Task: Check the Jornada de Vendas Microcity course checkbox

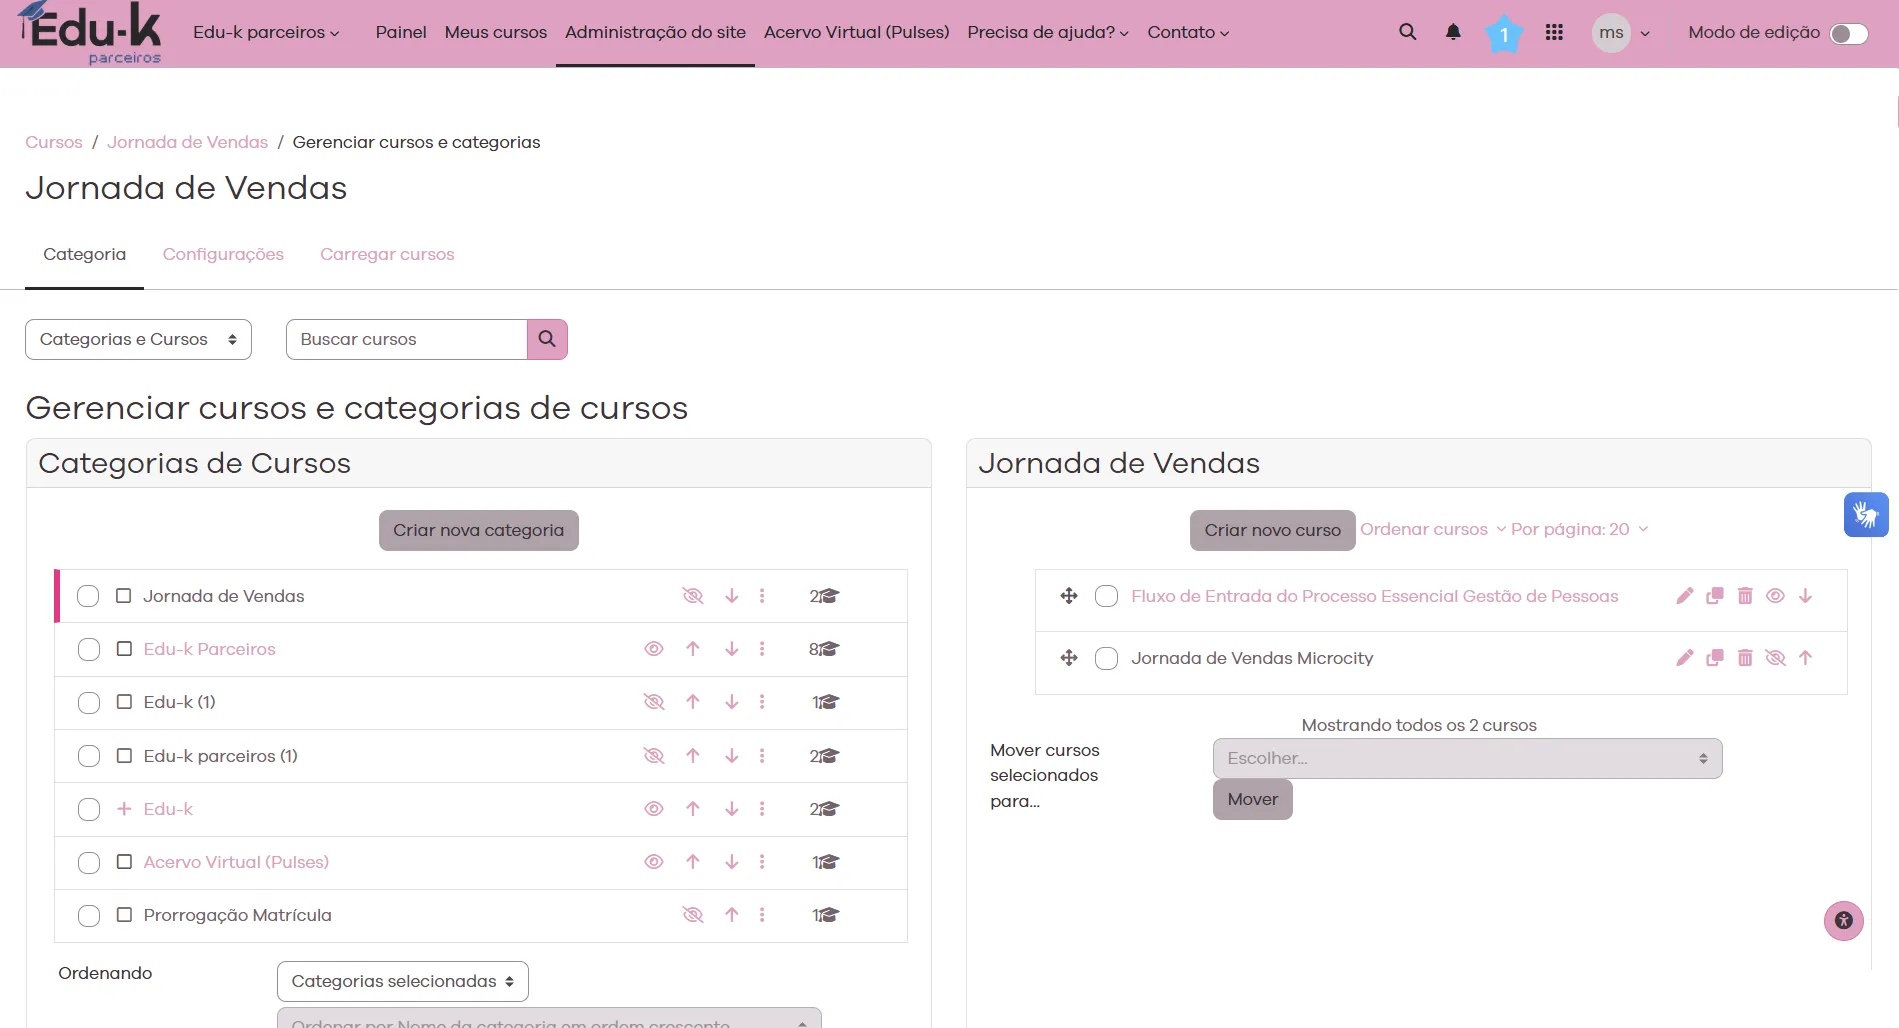Action: click(x=1106, y=658)
